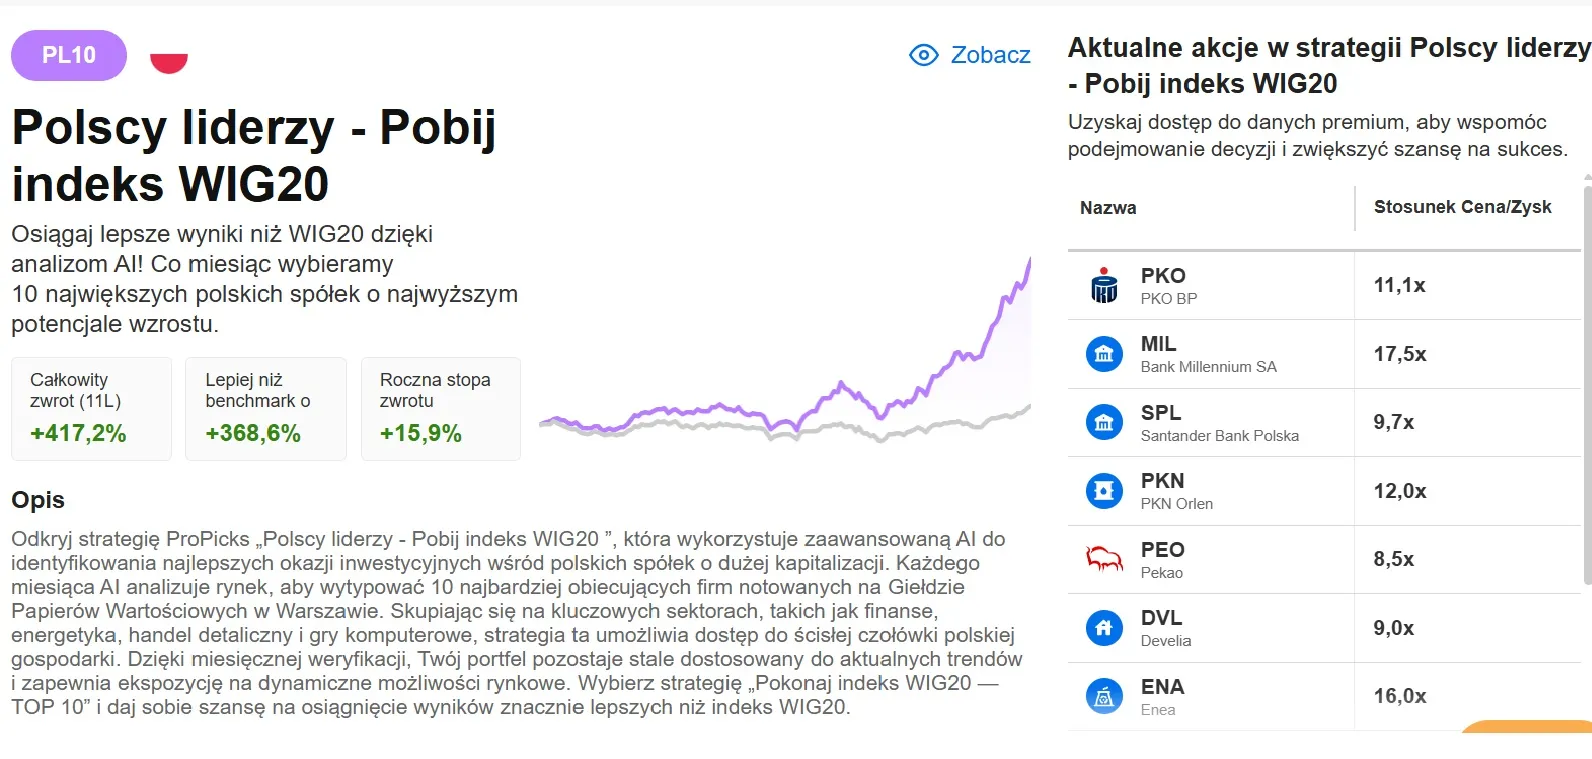Click the Enea company logo icon
This screenshot has width=1592, height=759.
1104,696
